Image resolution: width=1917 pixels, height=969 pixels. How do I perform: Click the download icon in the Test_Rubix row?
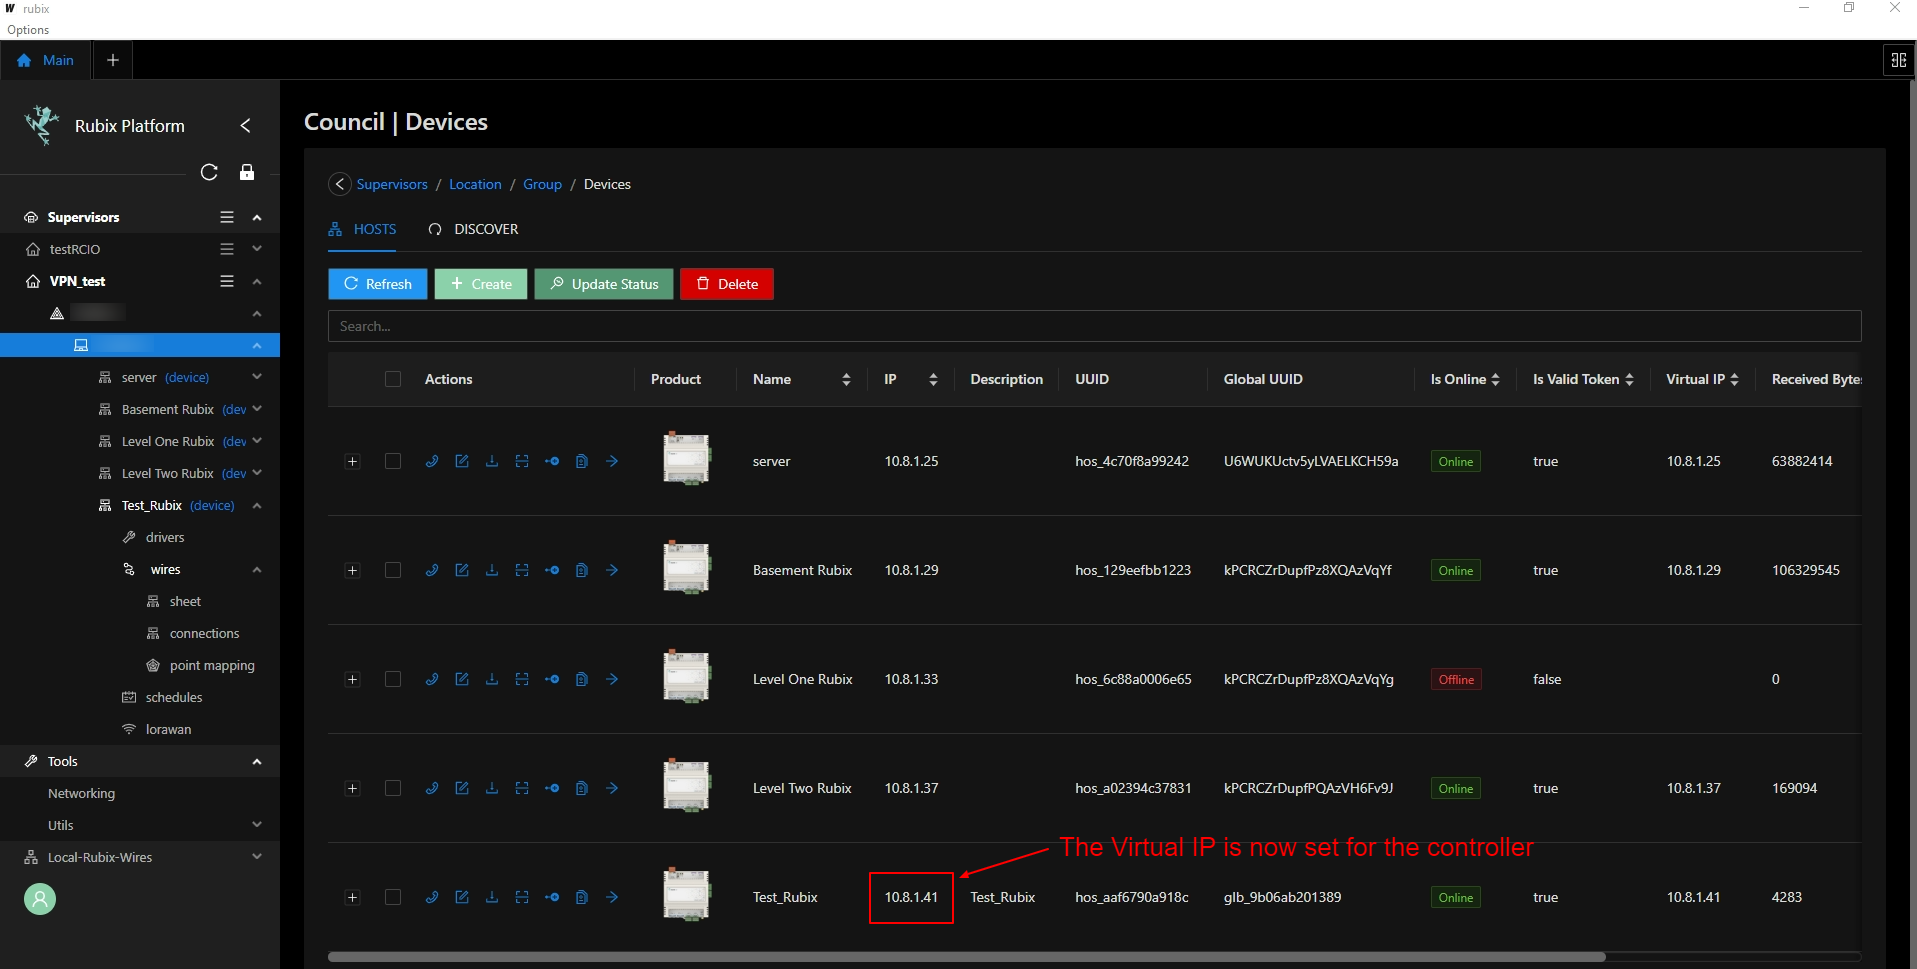492,897
